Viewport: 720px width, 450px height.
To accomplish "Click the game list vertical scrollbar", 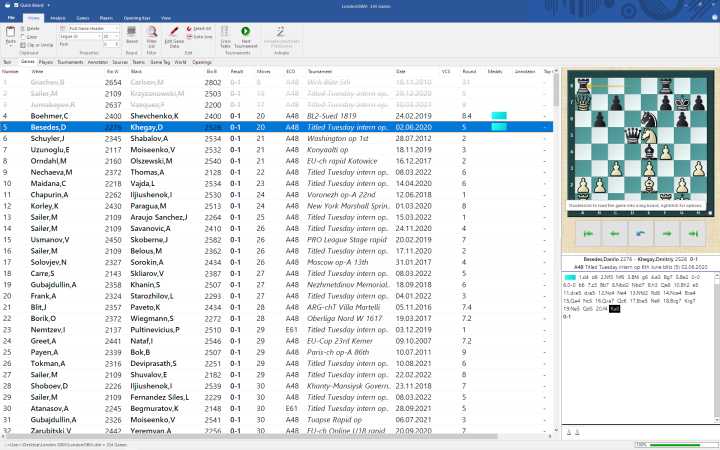I will click(556, 250).
